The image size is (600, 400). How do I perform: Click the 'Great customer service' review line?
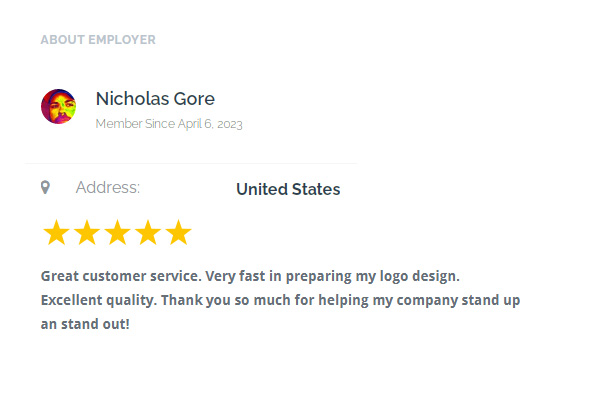point(250,276)
